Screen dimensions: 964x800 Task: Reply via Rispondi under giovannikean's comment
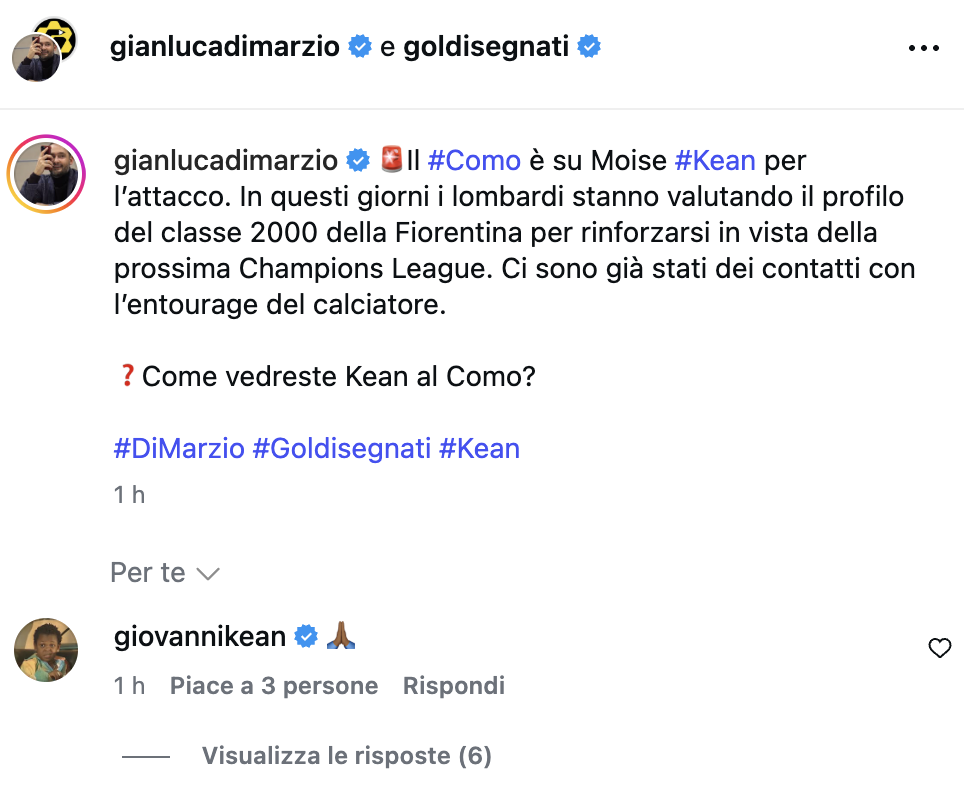pos(454,686)
